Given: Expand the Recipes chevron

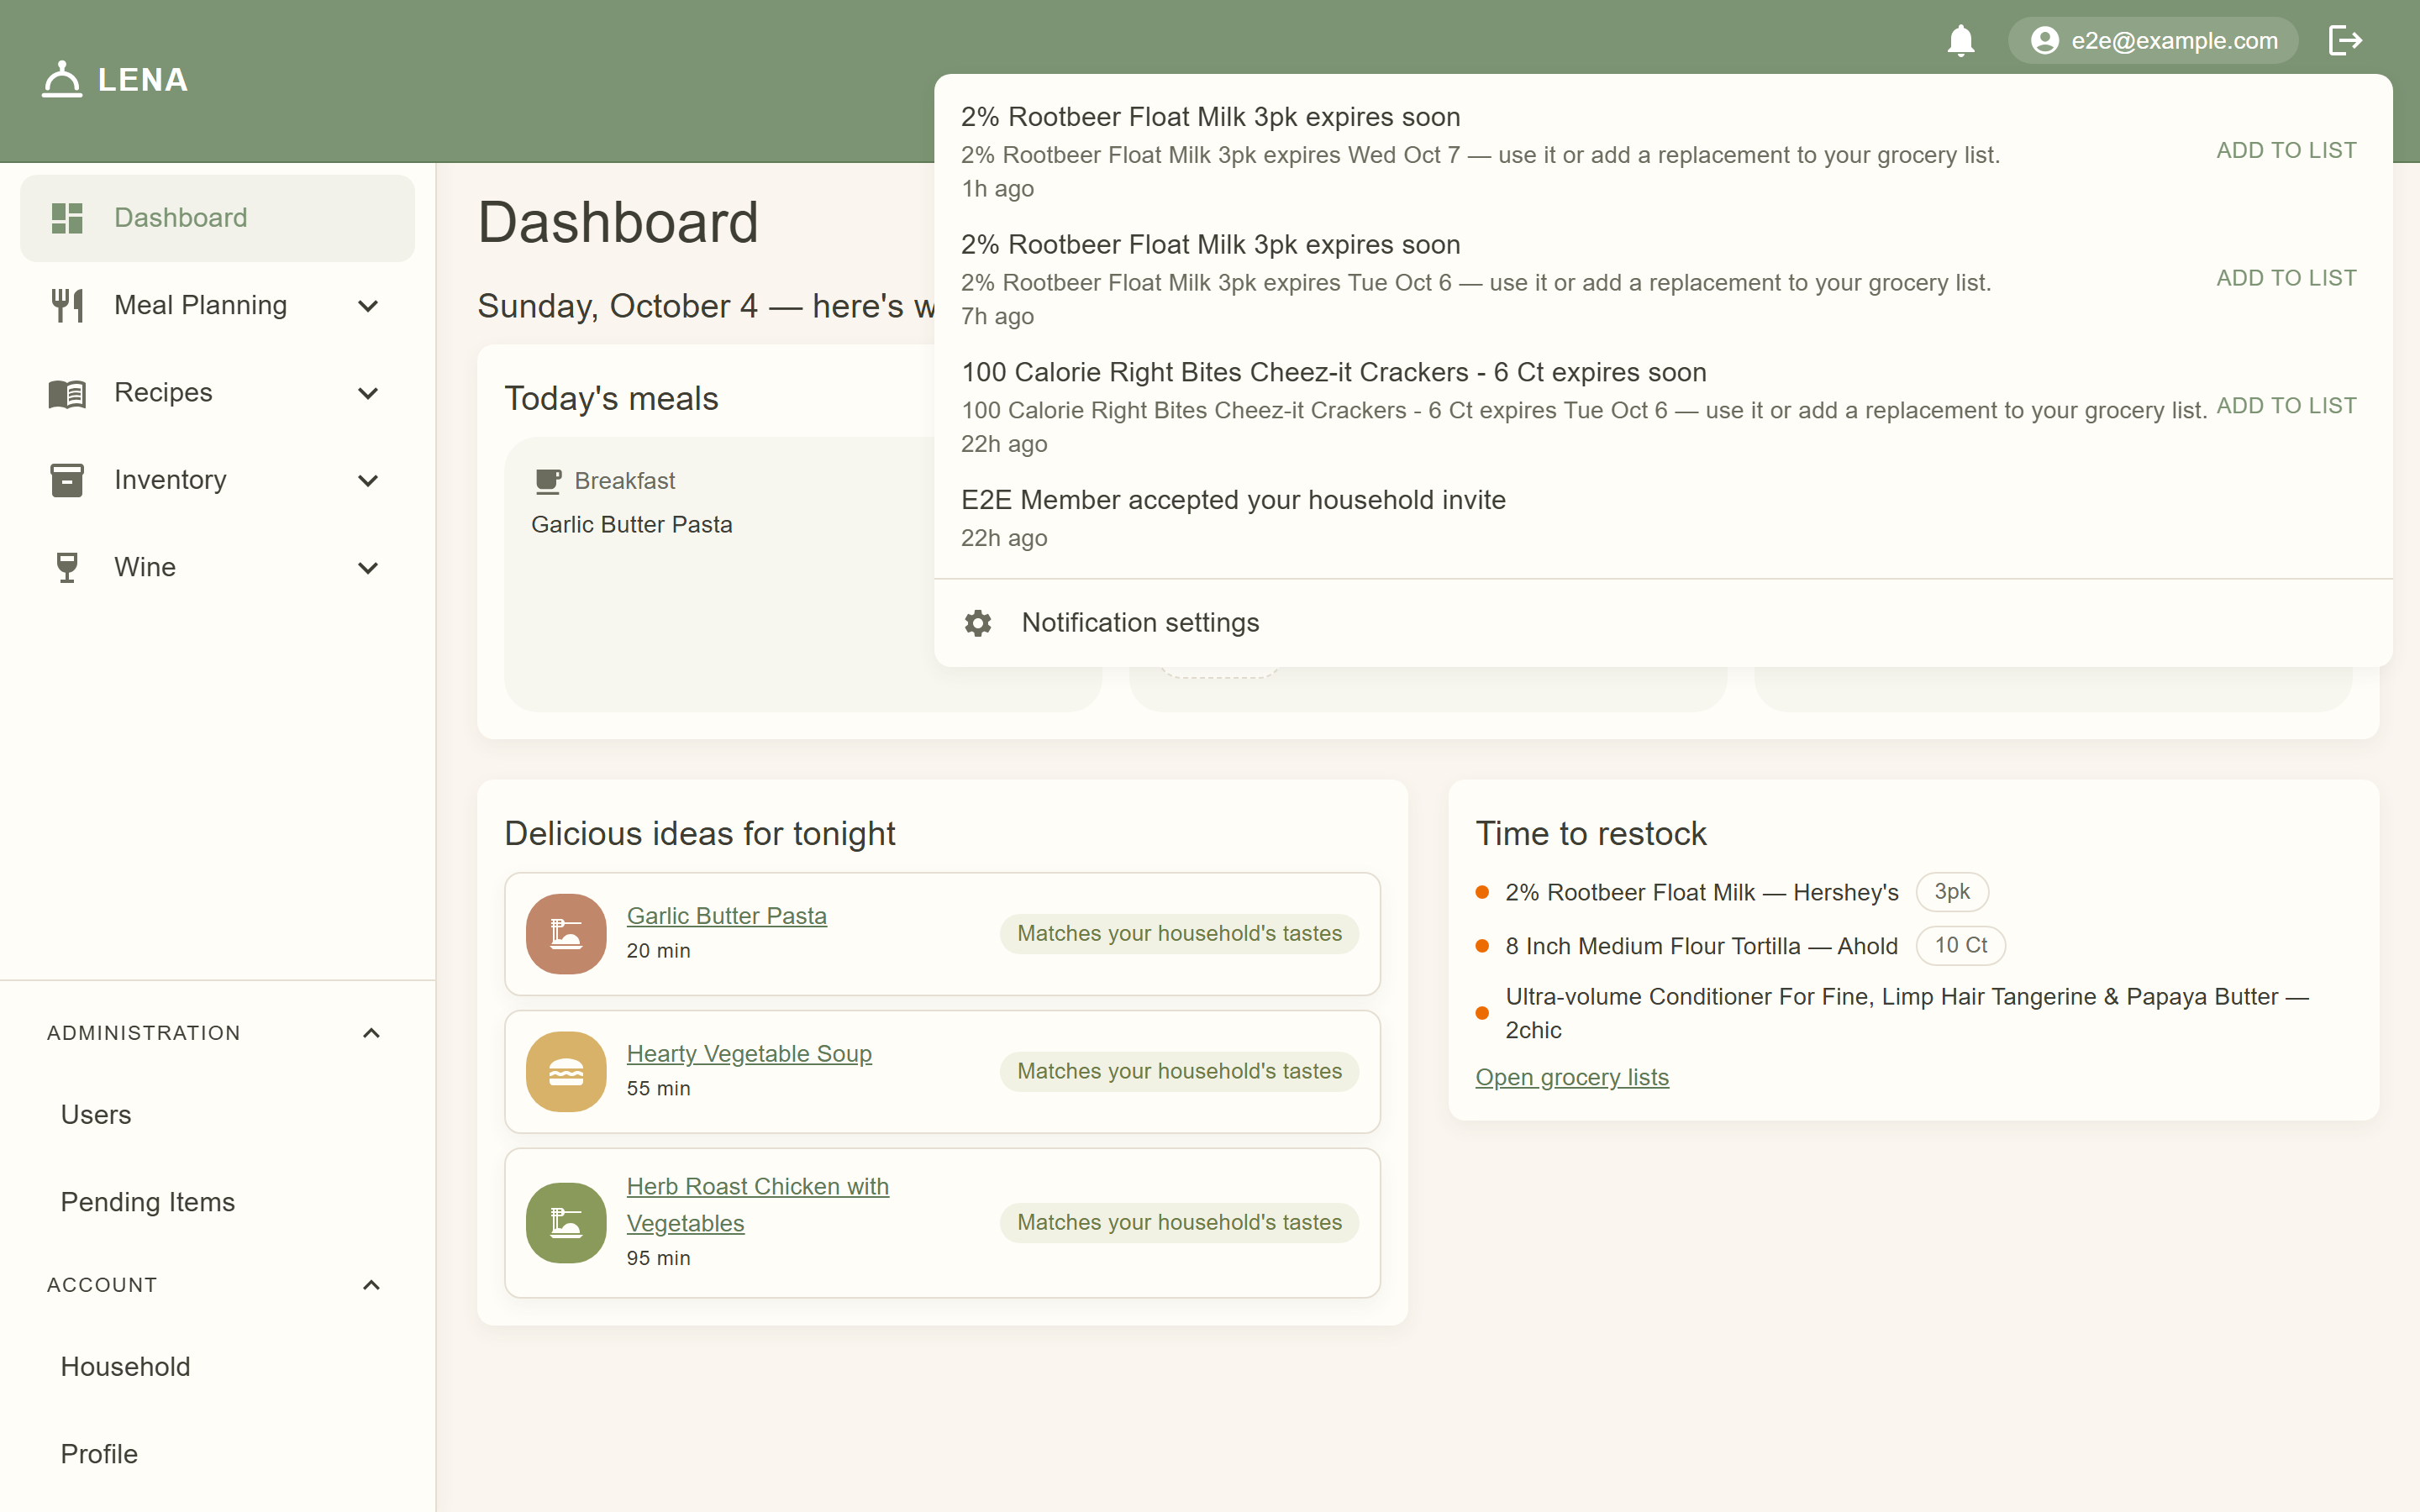Looking at the screenshot, I should click(x=368, y=393).
